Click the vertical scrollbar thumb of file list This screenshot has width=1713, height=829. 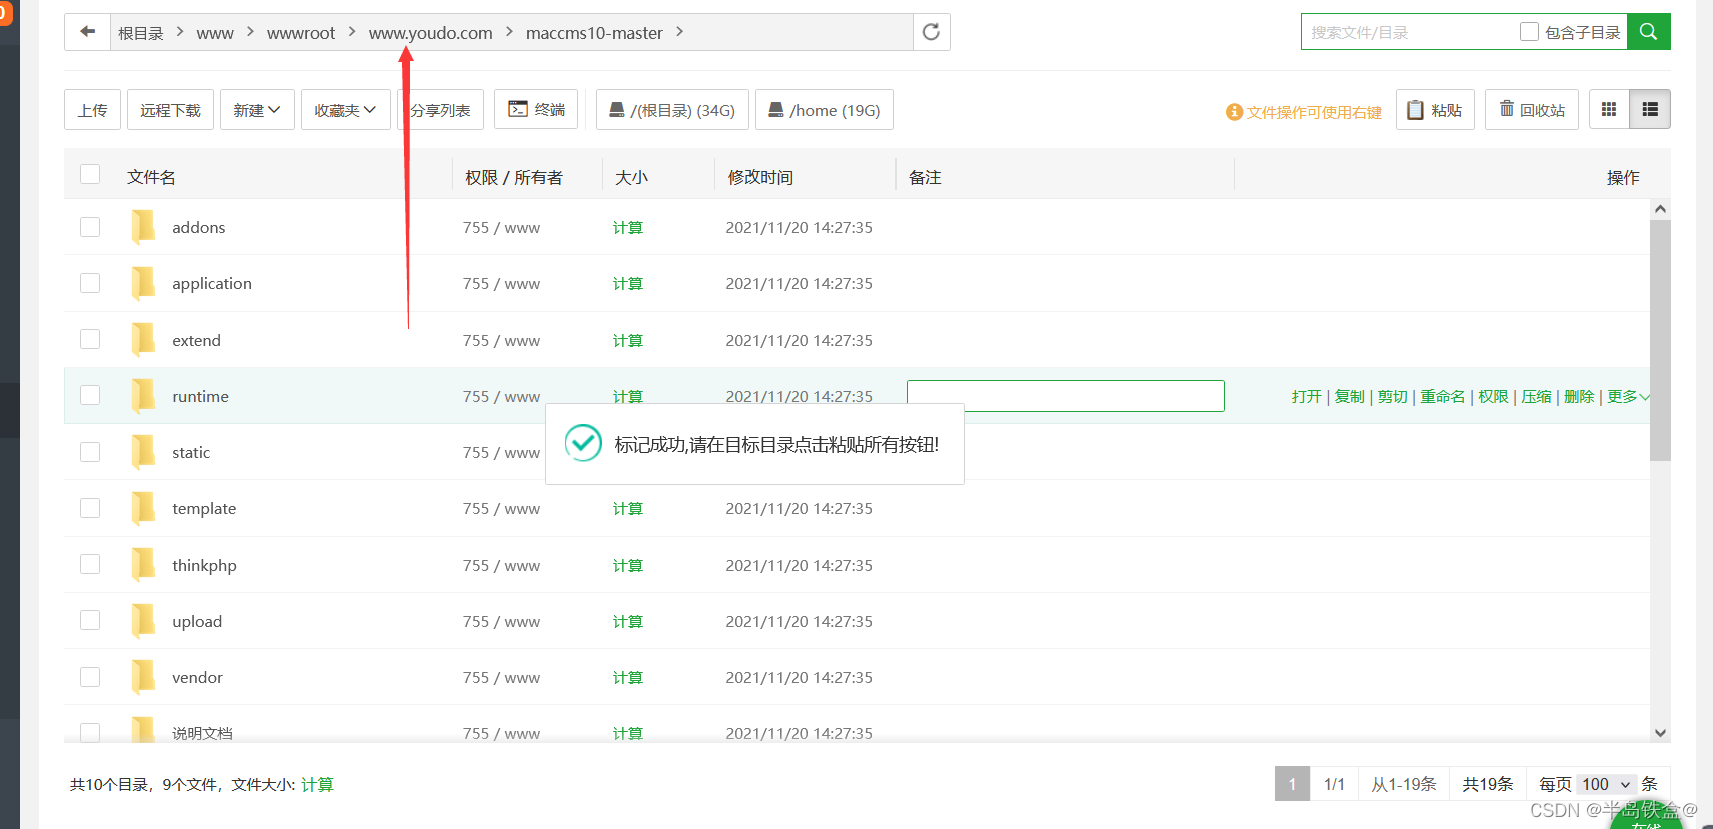(x=1660, y=340)
